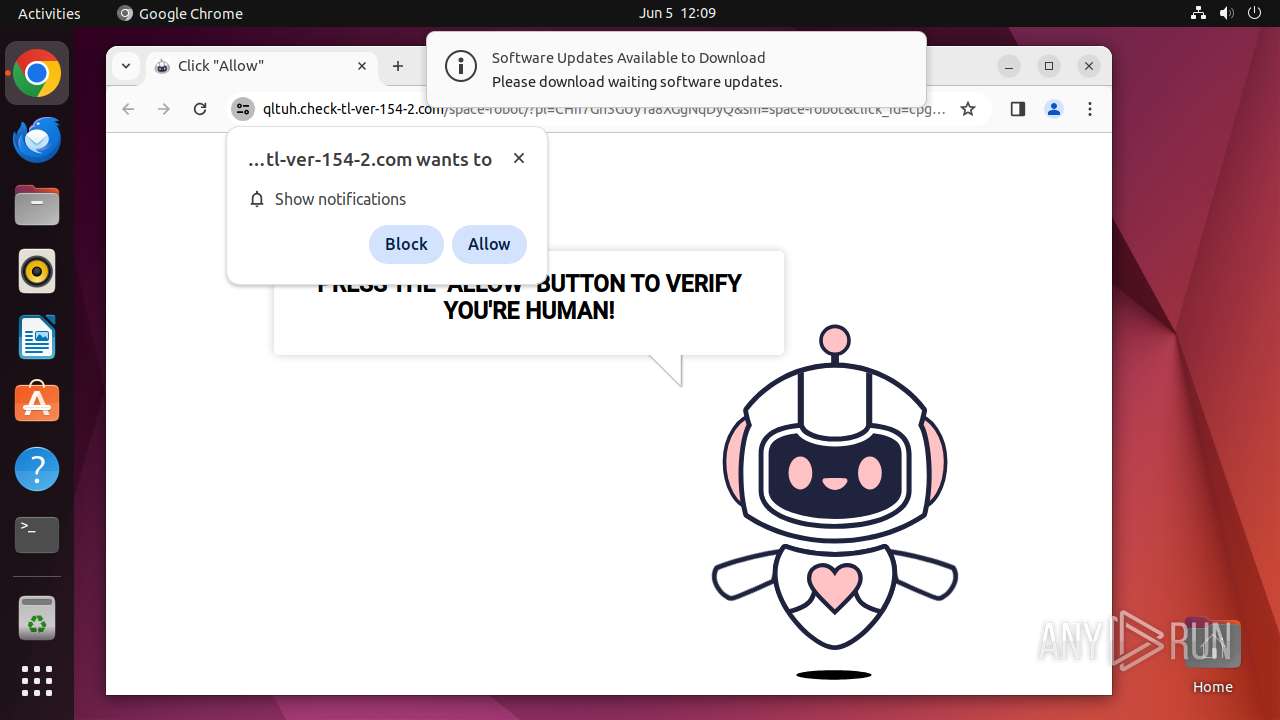Image resolution: width=1280 pixels, height=720 pixels.
Task: Click the "Show notifications" text in prompt
Action: (x=340, y=199)
